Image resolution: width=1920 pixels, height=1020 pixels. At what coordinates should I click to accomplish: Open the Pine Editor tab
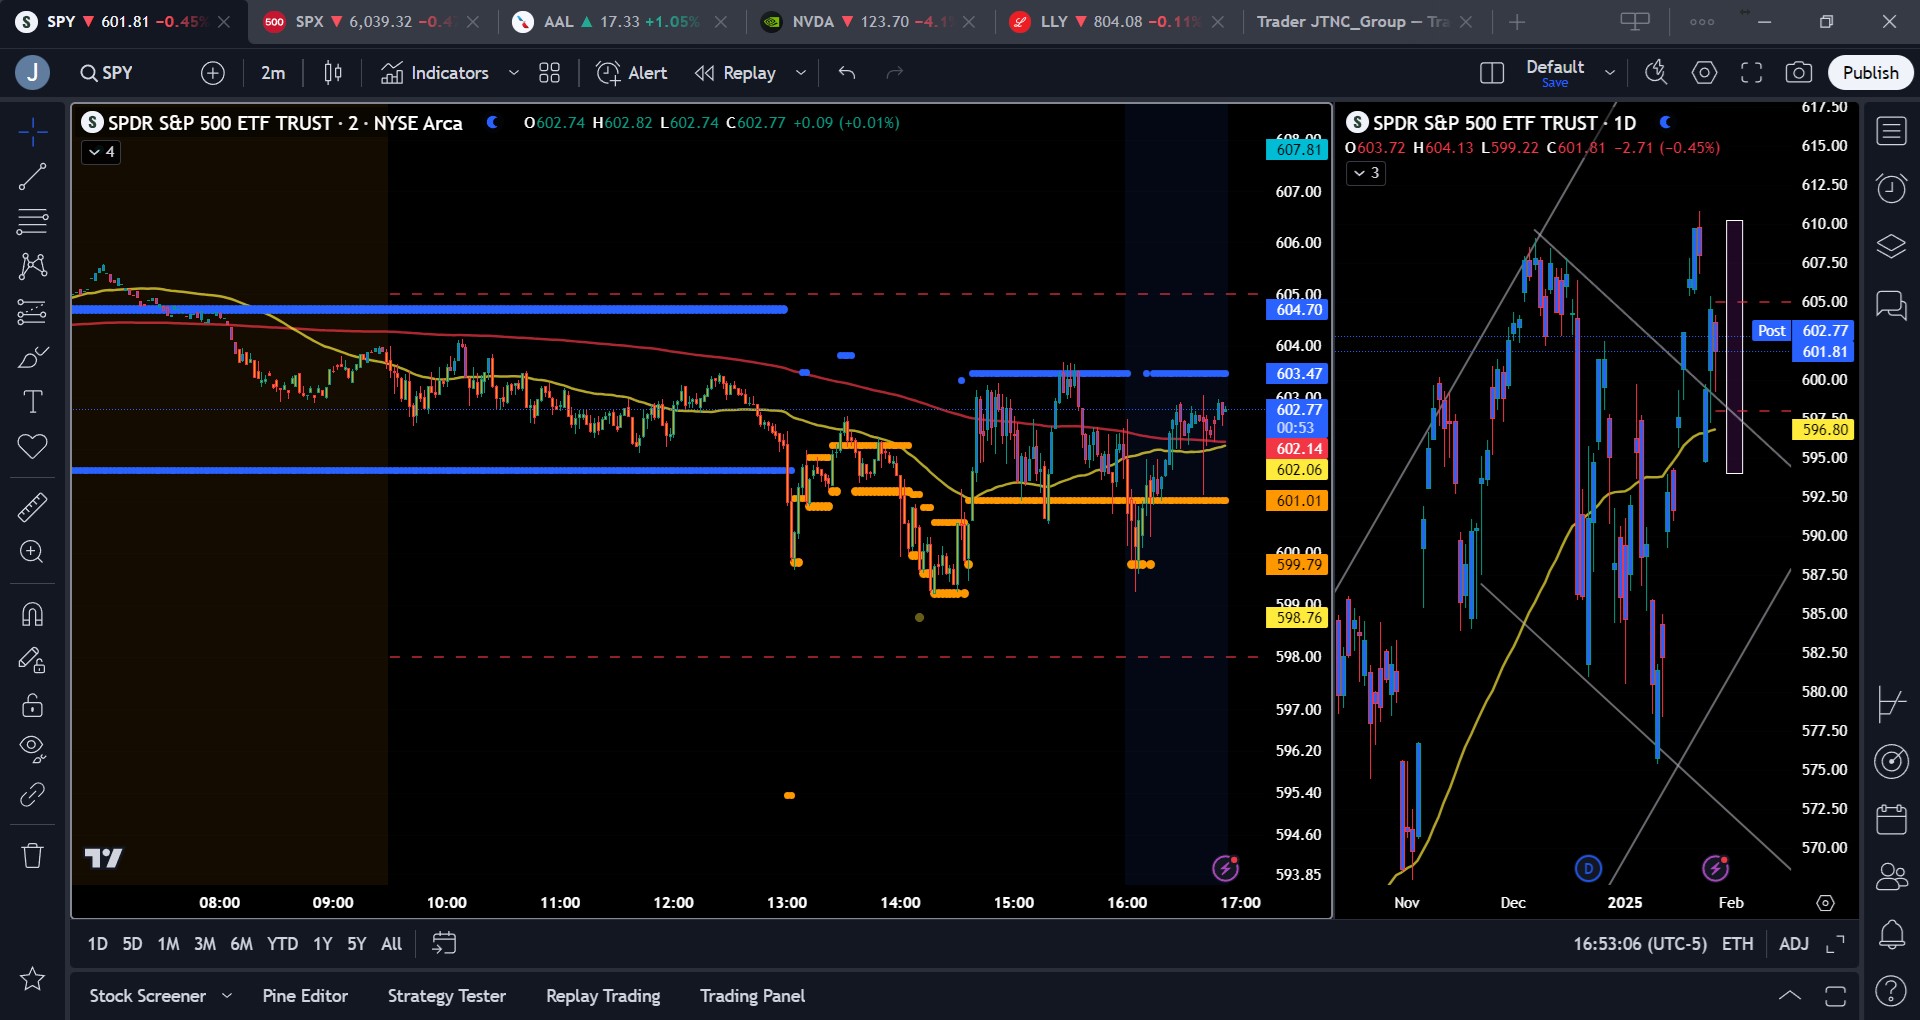(x=305, y=996)
